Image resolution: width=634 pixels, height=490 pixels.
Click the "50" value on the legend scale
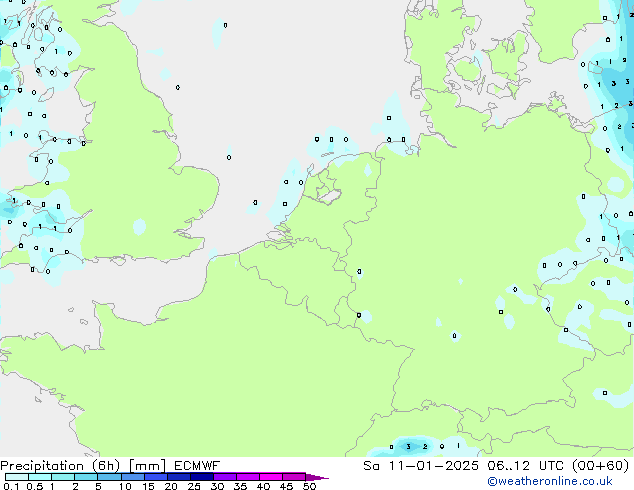[309, 487]
